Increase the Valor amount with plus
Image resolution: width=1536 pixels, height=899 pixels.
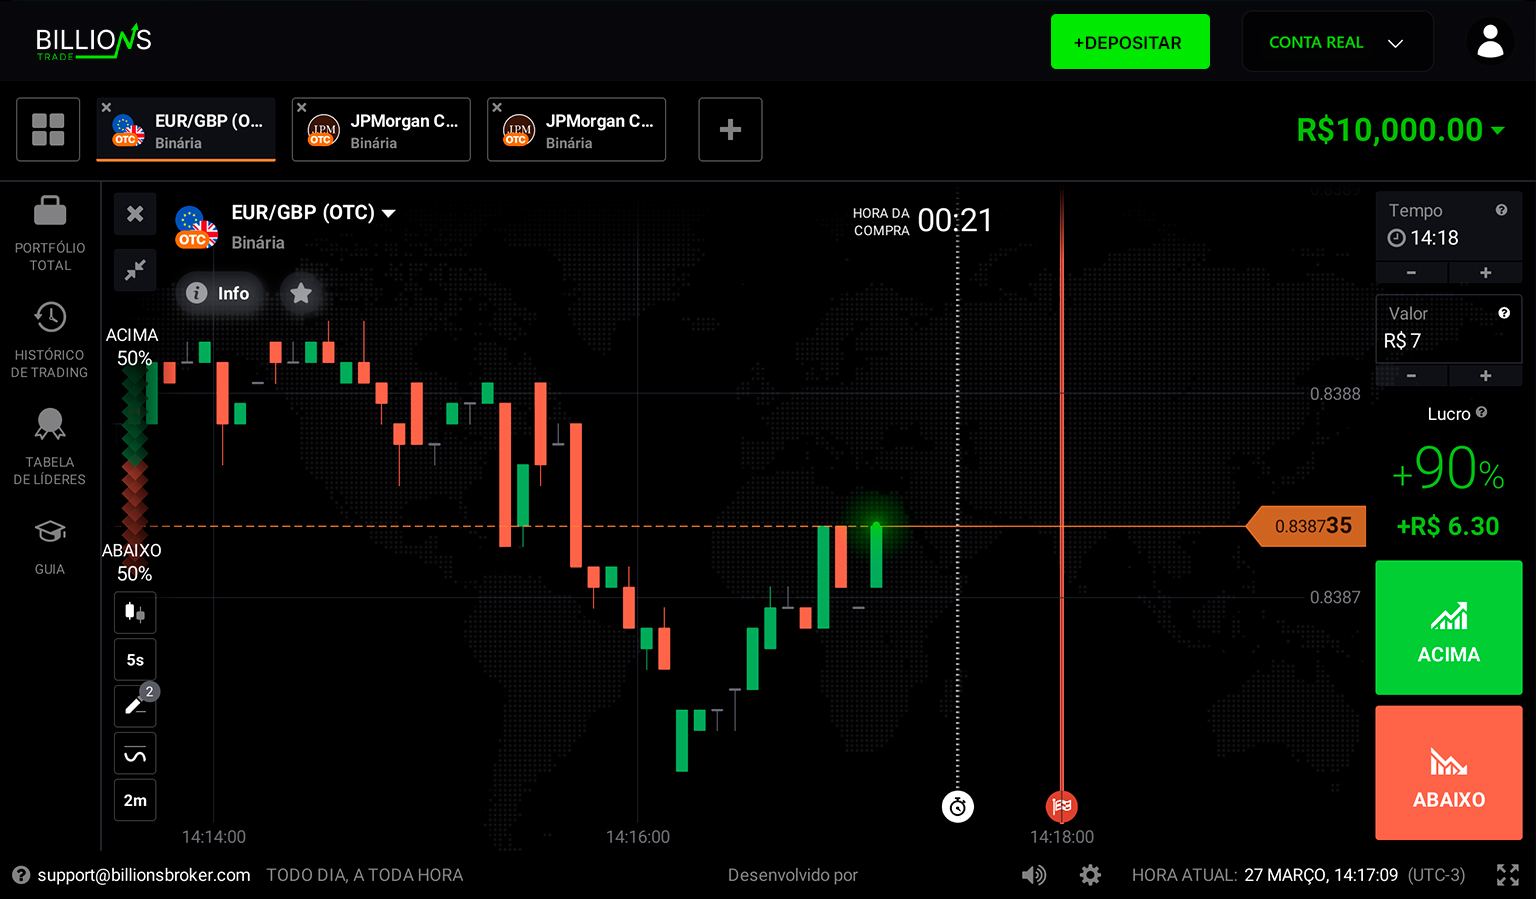pos(1485,376)
